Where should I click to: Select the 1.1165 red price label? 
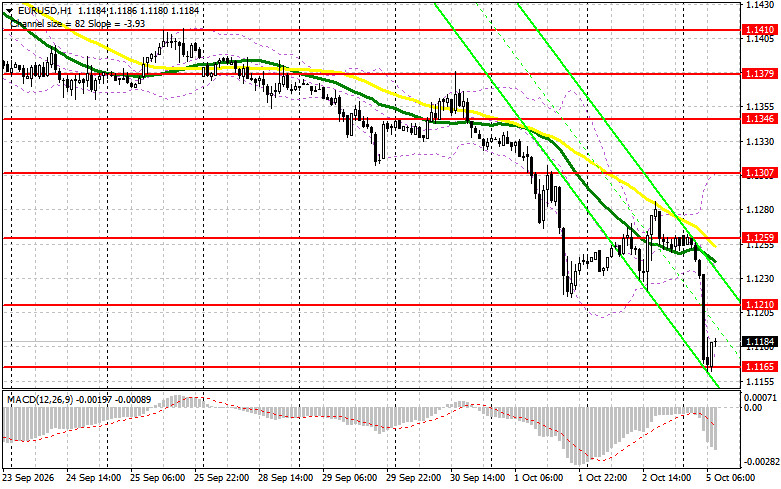tap(760, 367)
